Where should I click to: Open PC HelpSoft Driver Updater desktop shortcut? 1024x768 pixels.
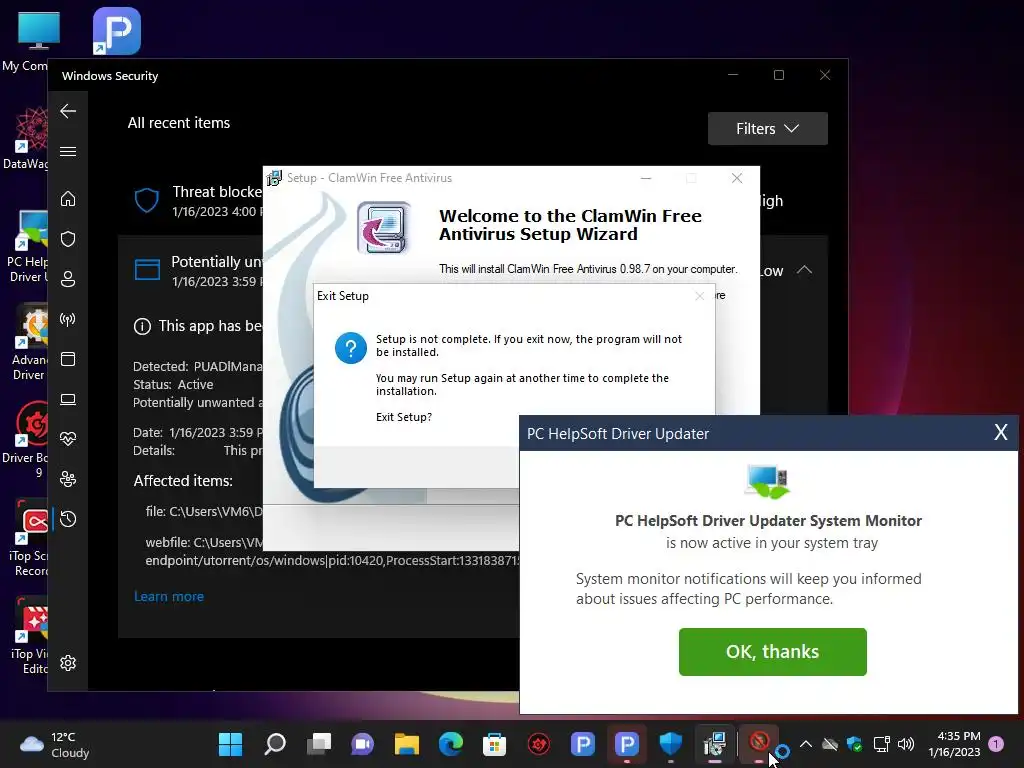point(27,248)
